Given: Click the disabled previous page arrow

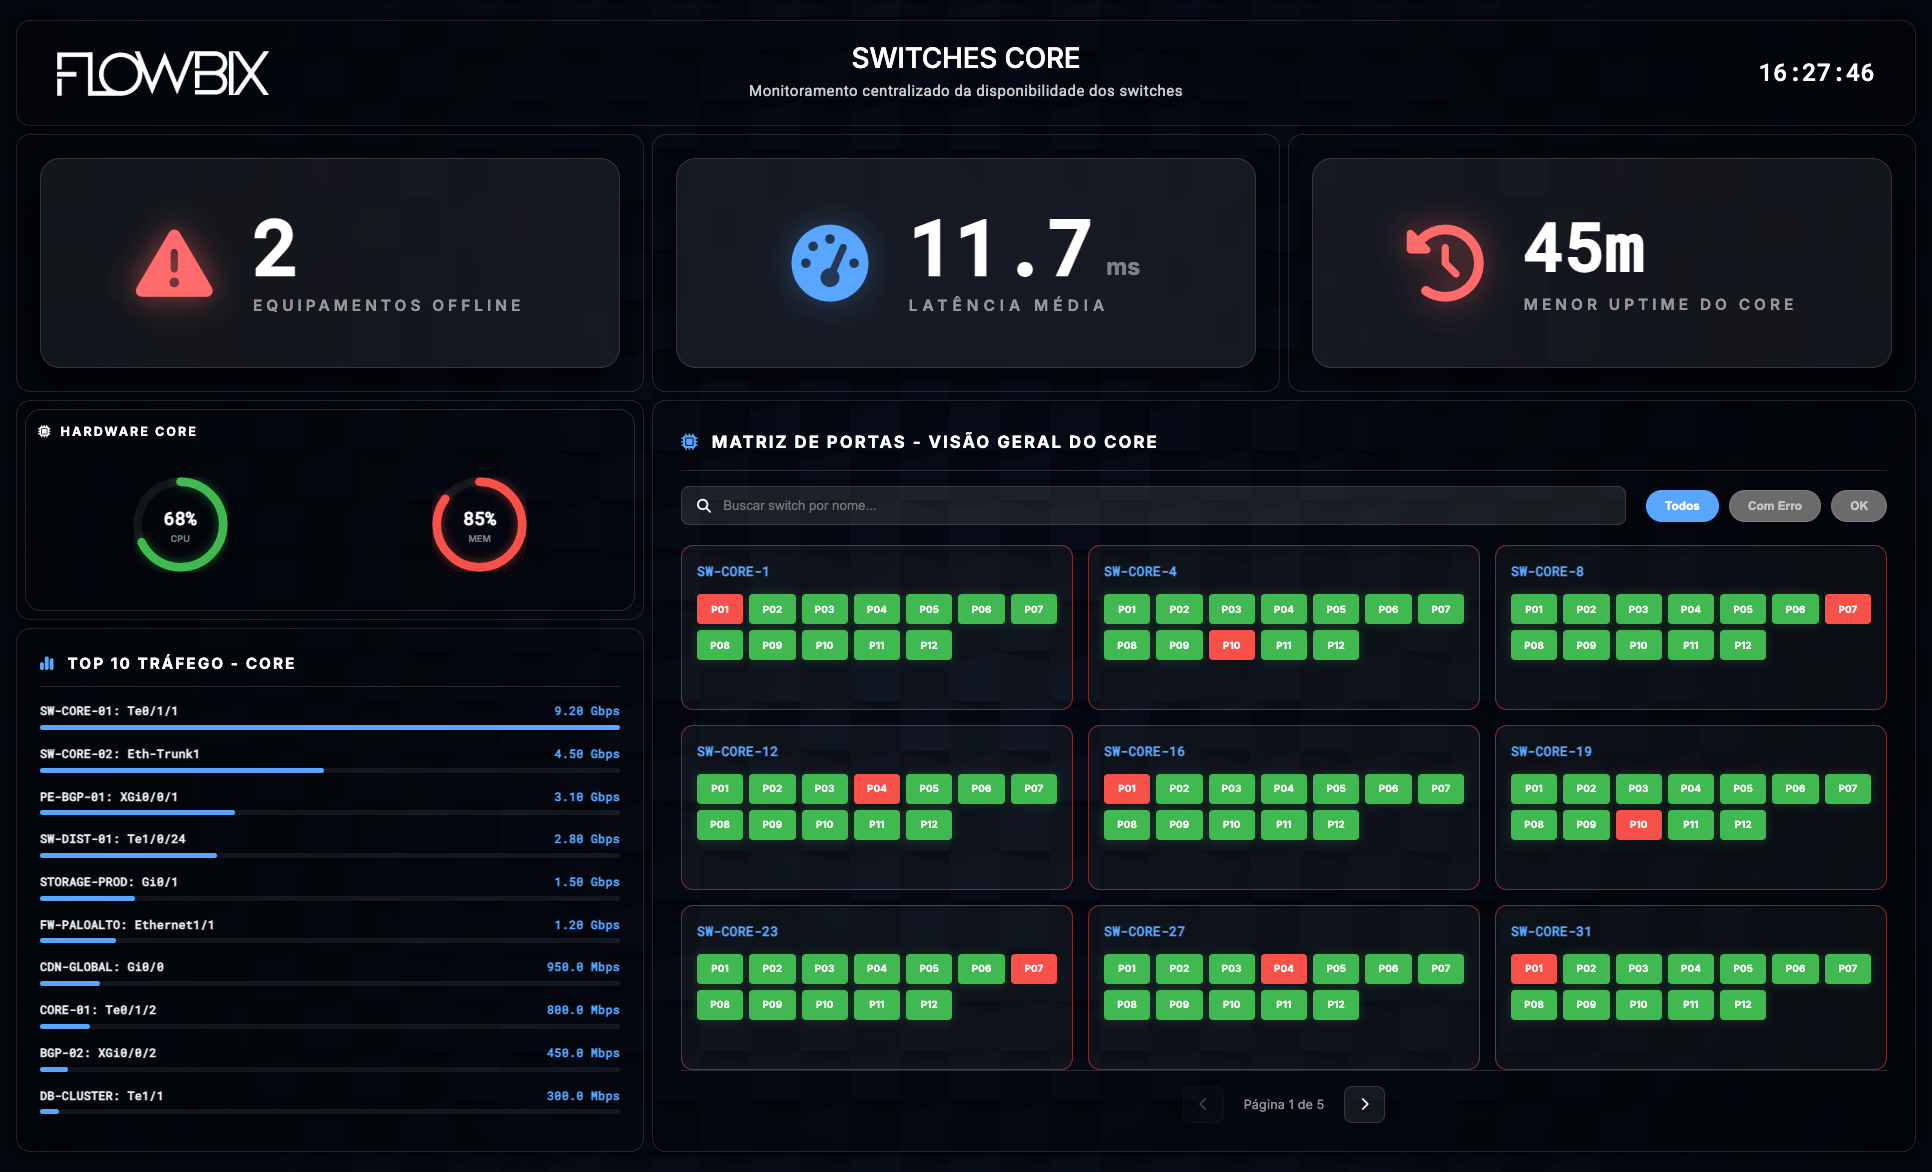Looking at the screenshot, I should point(1203,1104).
